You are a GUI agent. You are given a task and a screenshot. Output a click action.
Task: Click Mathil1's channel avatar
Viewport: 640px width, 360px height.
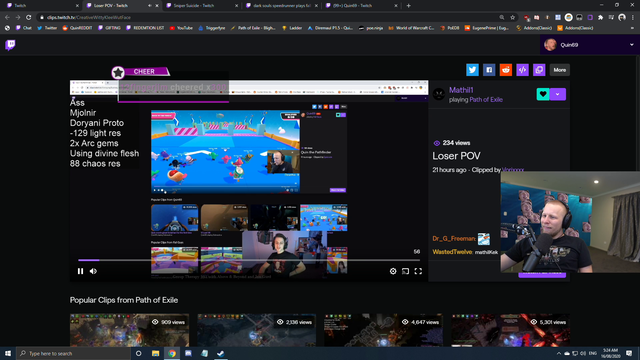tap(439, 94)
